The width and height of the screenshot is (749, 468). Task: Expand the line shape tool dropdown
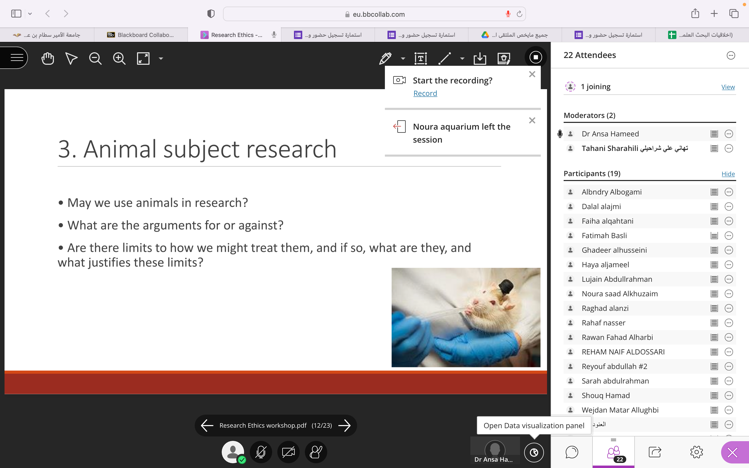pos(461,59)
